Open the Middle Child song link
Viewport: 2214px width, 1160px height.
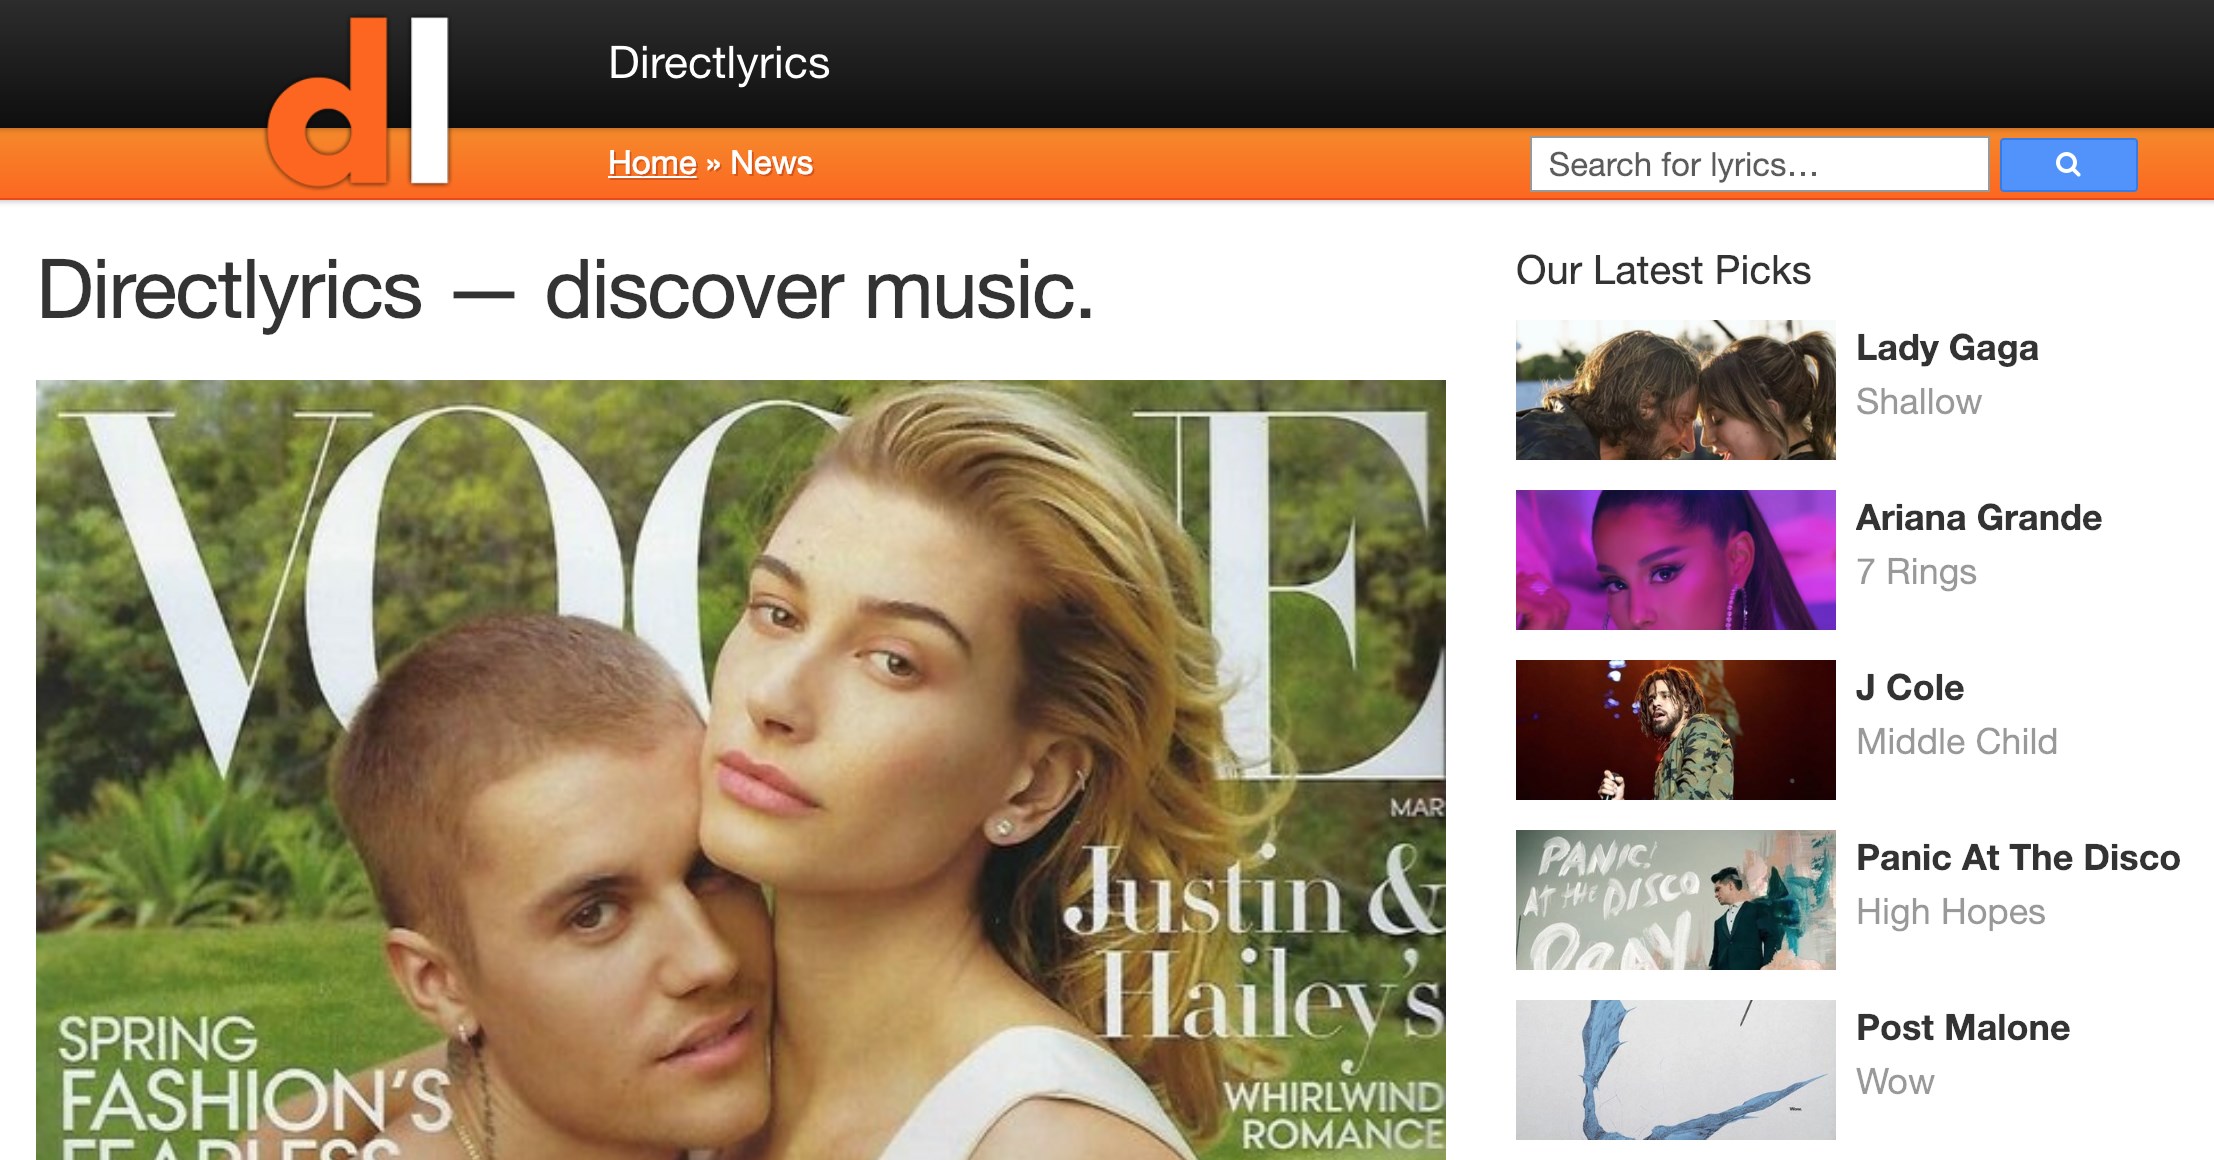1957,742
